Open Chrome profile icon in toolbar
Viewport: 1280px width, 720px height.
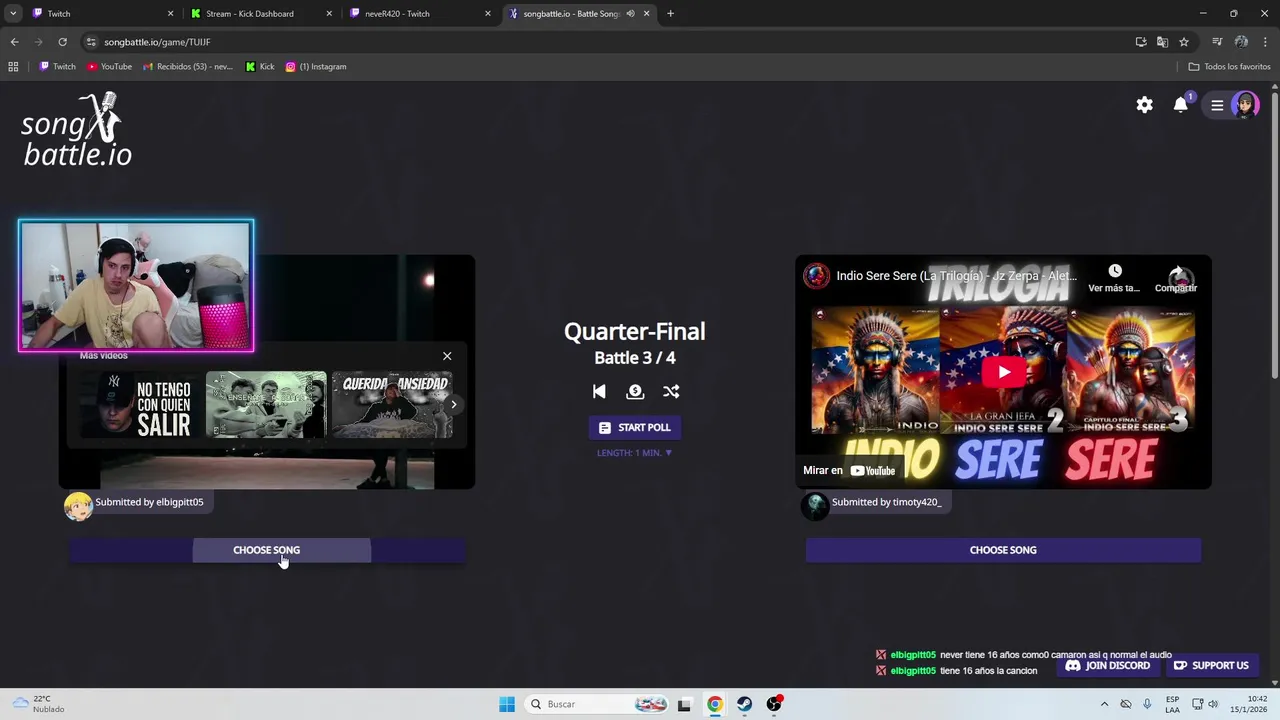pyautogui.click(x=1241, y=42)
